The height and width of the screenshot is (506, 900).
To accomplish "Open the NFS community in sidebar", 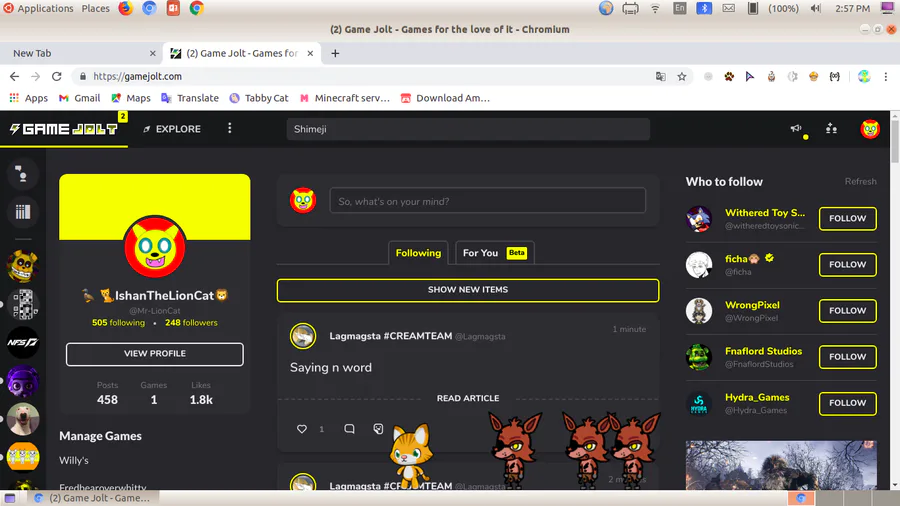I will (23, 342).
